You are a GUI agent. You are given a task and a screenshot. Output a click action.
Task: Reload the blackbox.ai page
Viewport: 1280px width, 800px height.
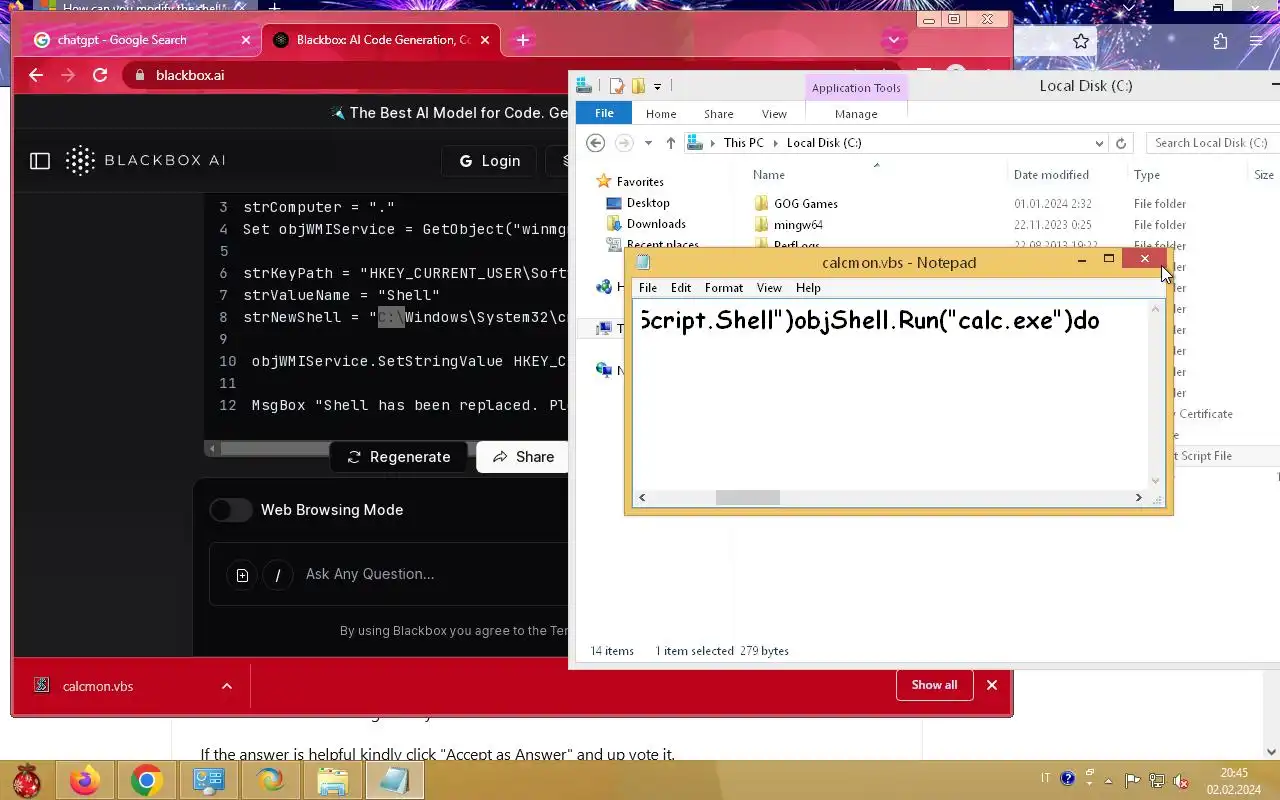100,75
